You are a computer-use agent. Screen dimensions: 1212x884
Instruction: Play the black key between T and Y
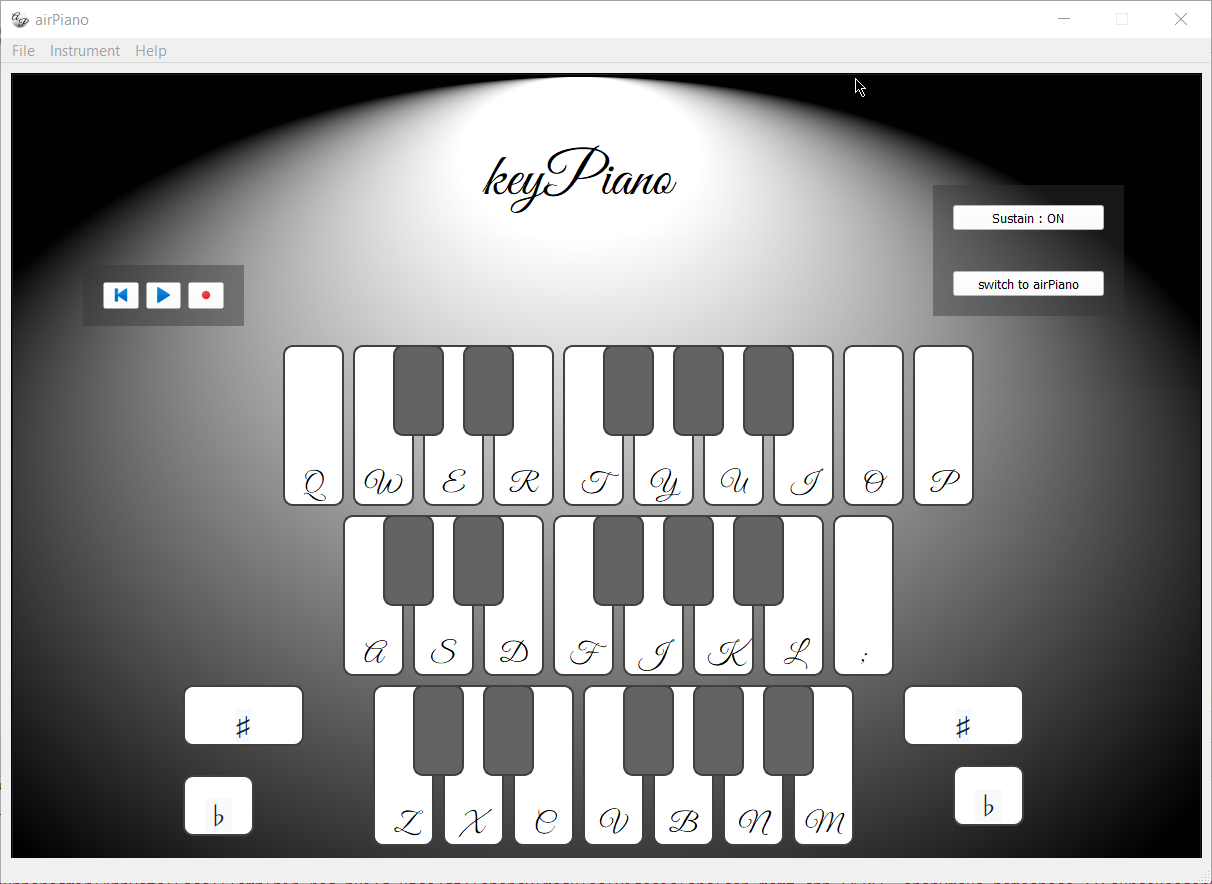pyautogui.click(x=628, y=391)
